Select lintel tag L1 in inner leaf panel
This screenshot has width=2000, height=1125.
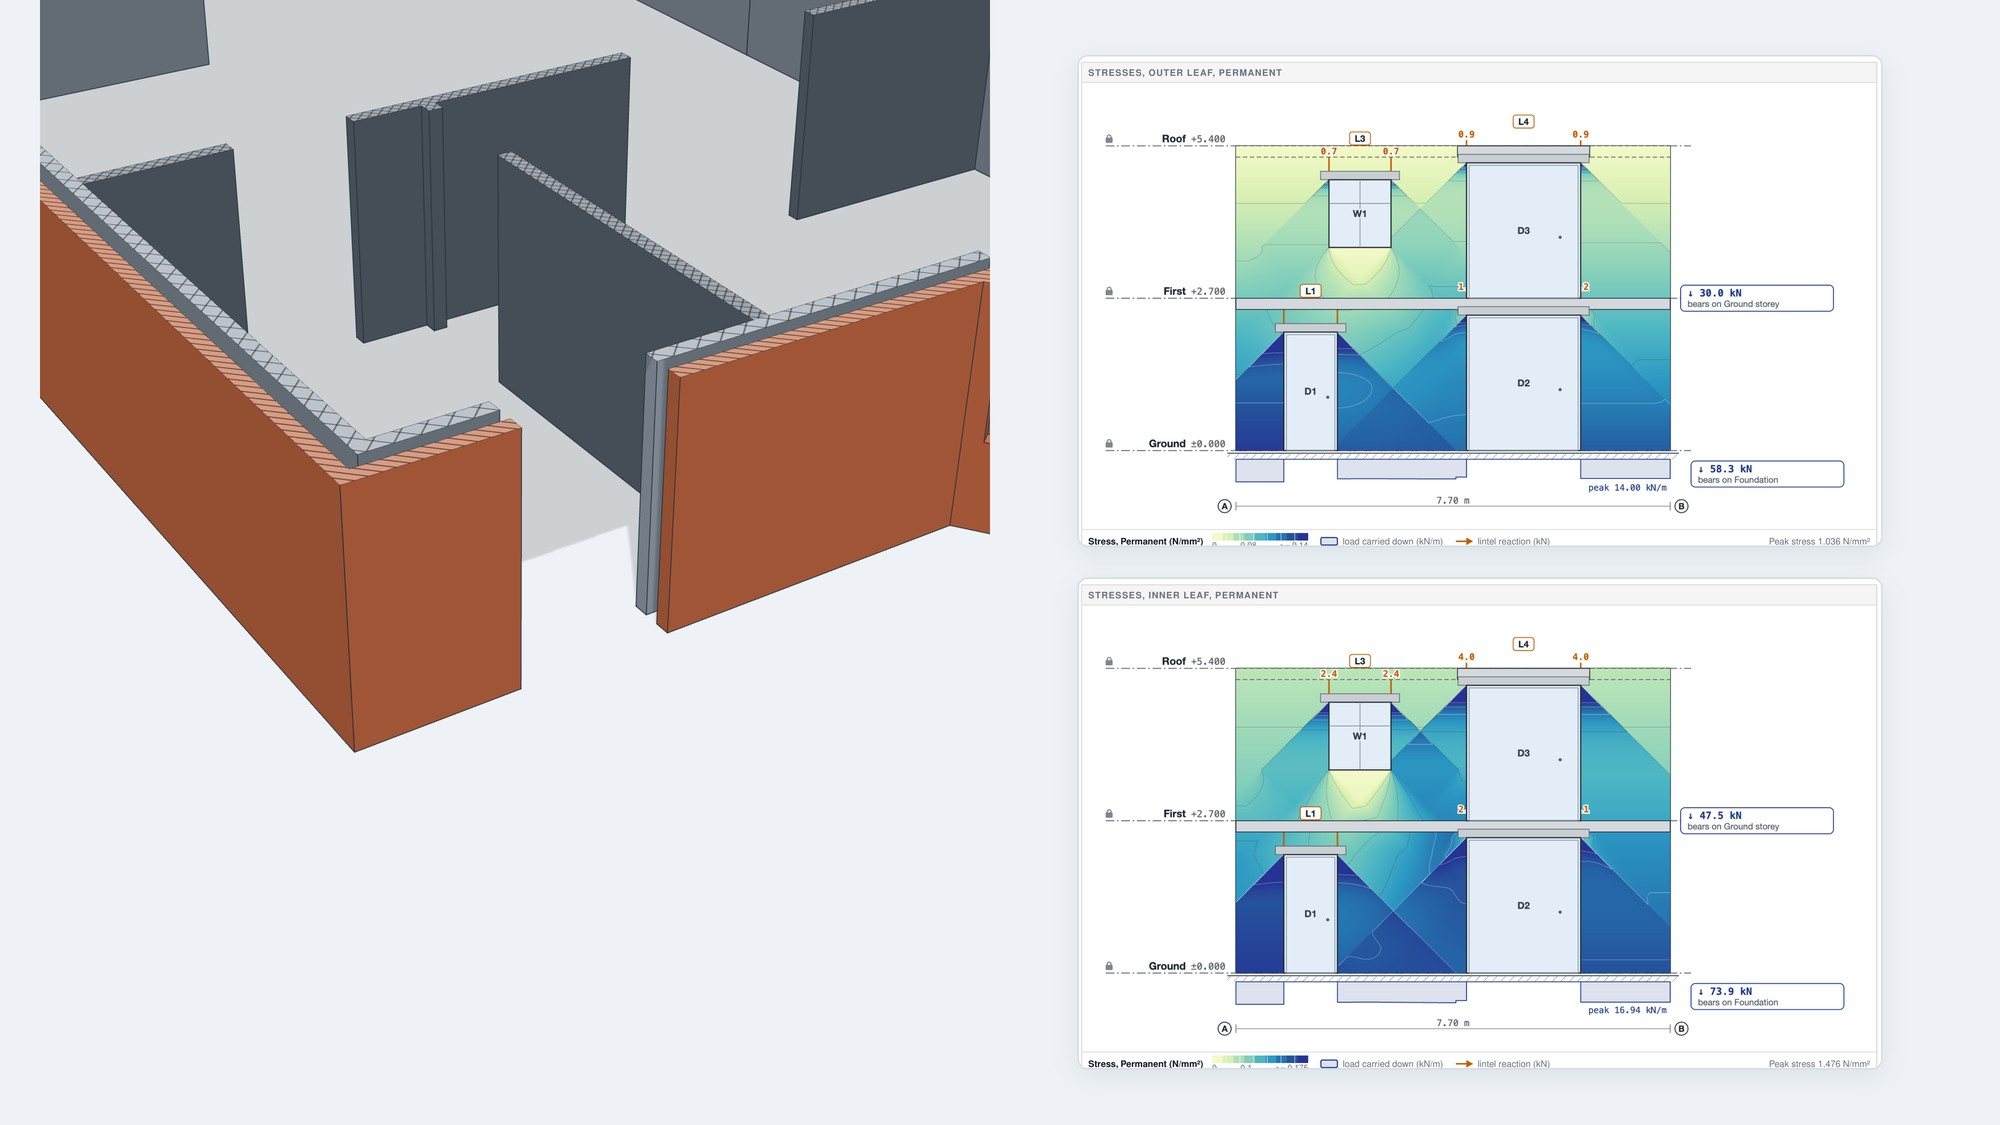coord(1310,813)
